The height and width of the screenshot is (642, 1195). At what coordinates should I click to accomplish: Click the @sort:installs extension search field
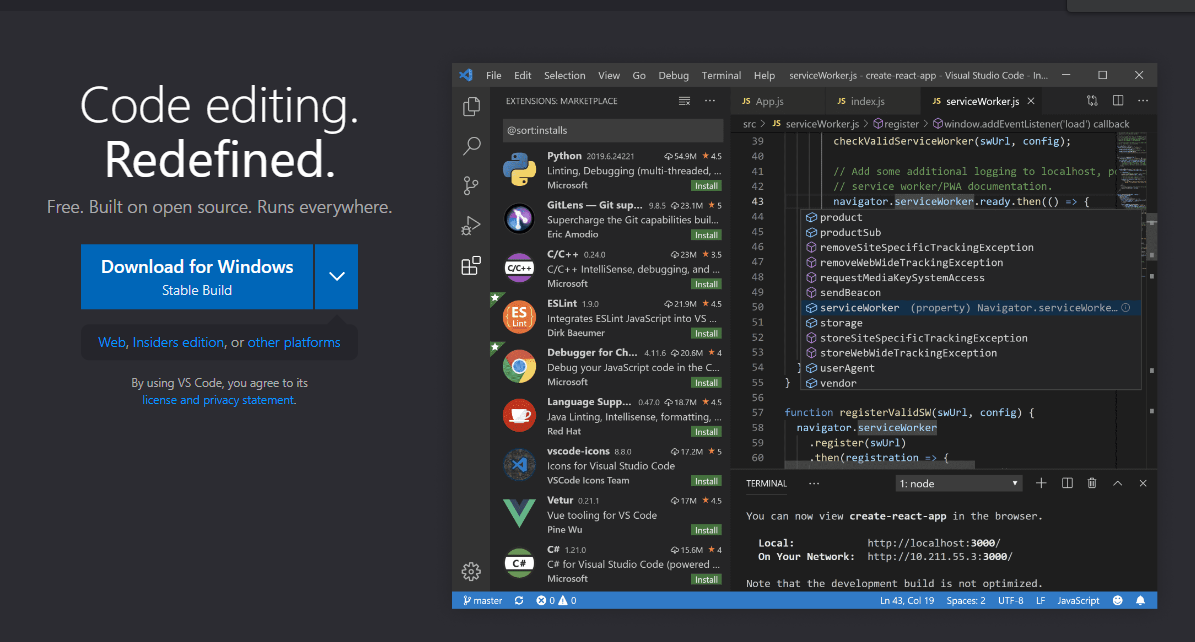613,130
